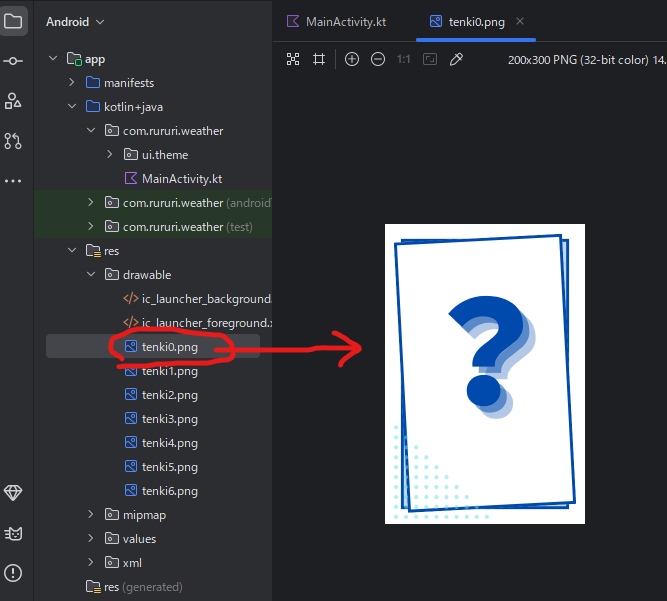
Task: Click the question mark image preview
Action: (485, 374)
